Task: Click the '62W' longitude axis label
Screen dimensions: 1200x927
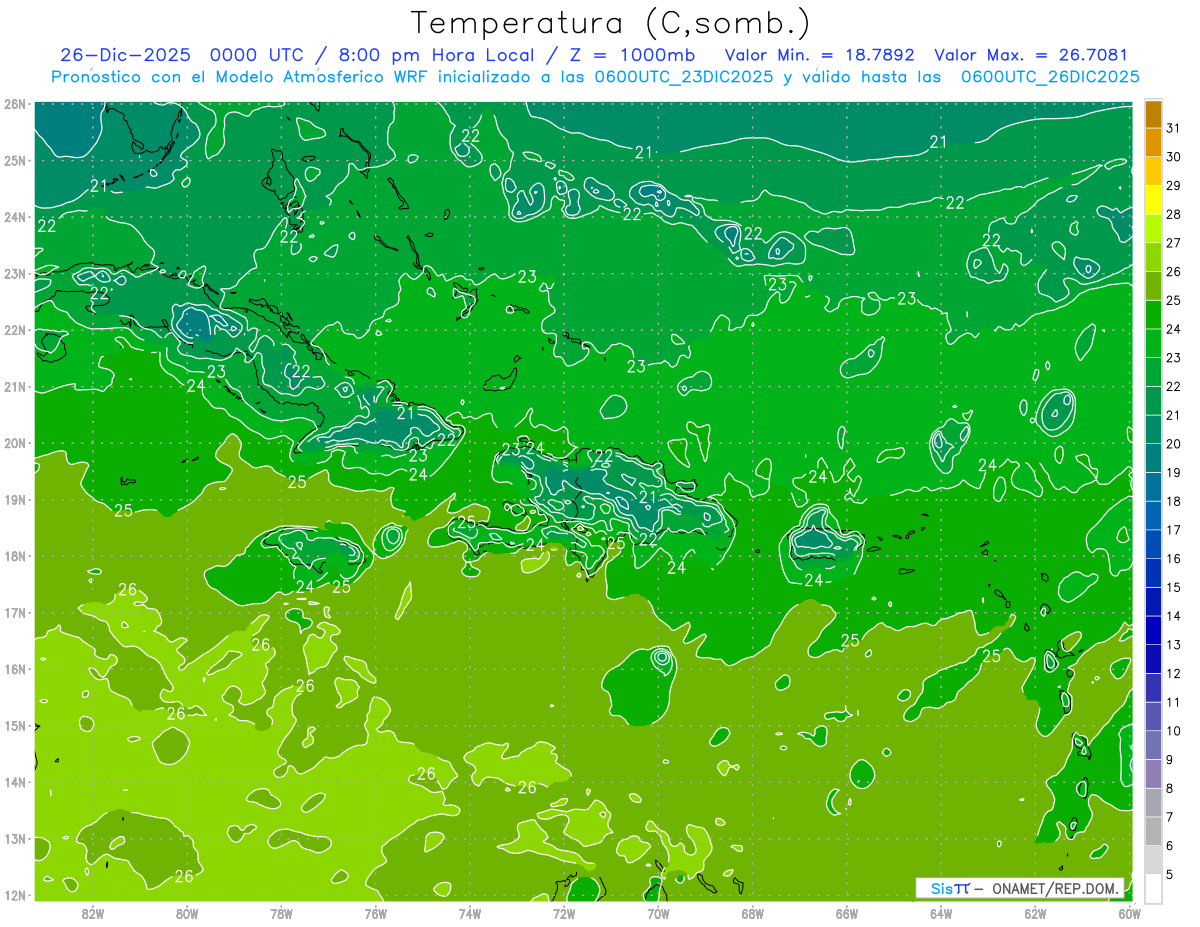Action: click(x=1036, y=913)
